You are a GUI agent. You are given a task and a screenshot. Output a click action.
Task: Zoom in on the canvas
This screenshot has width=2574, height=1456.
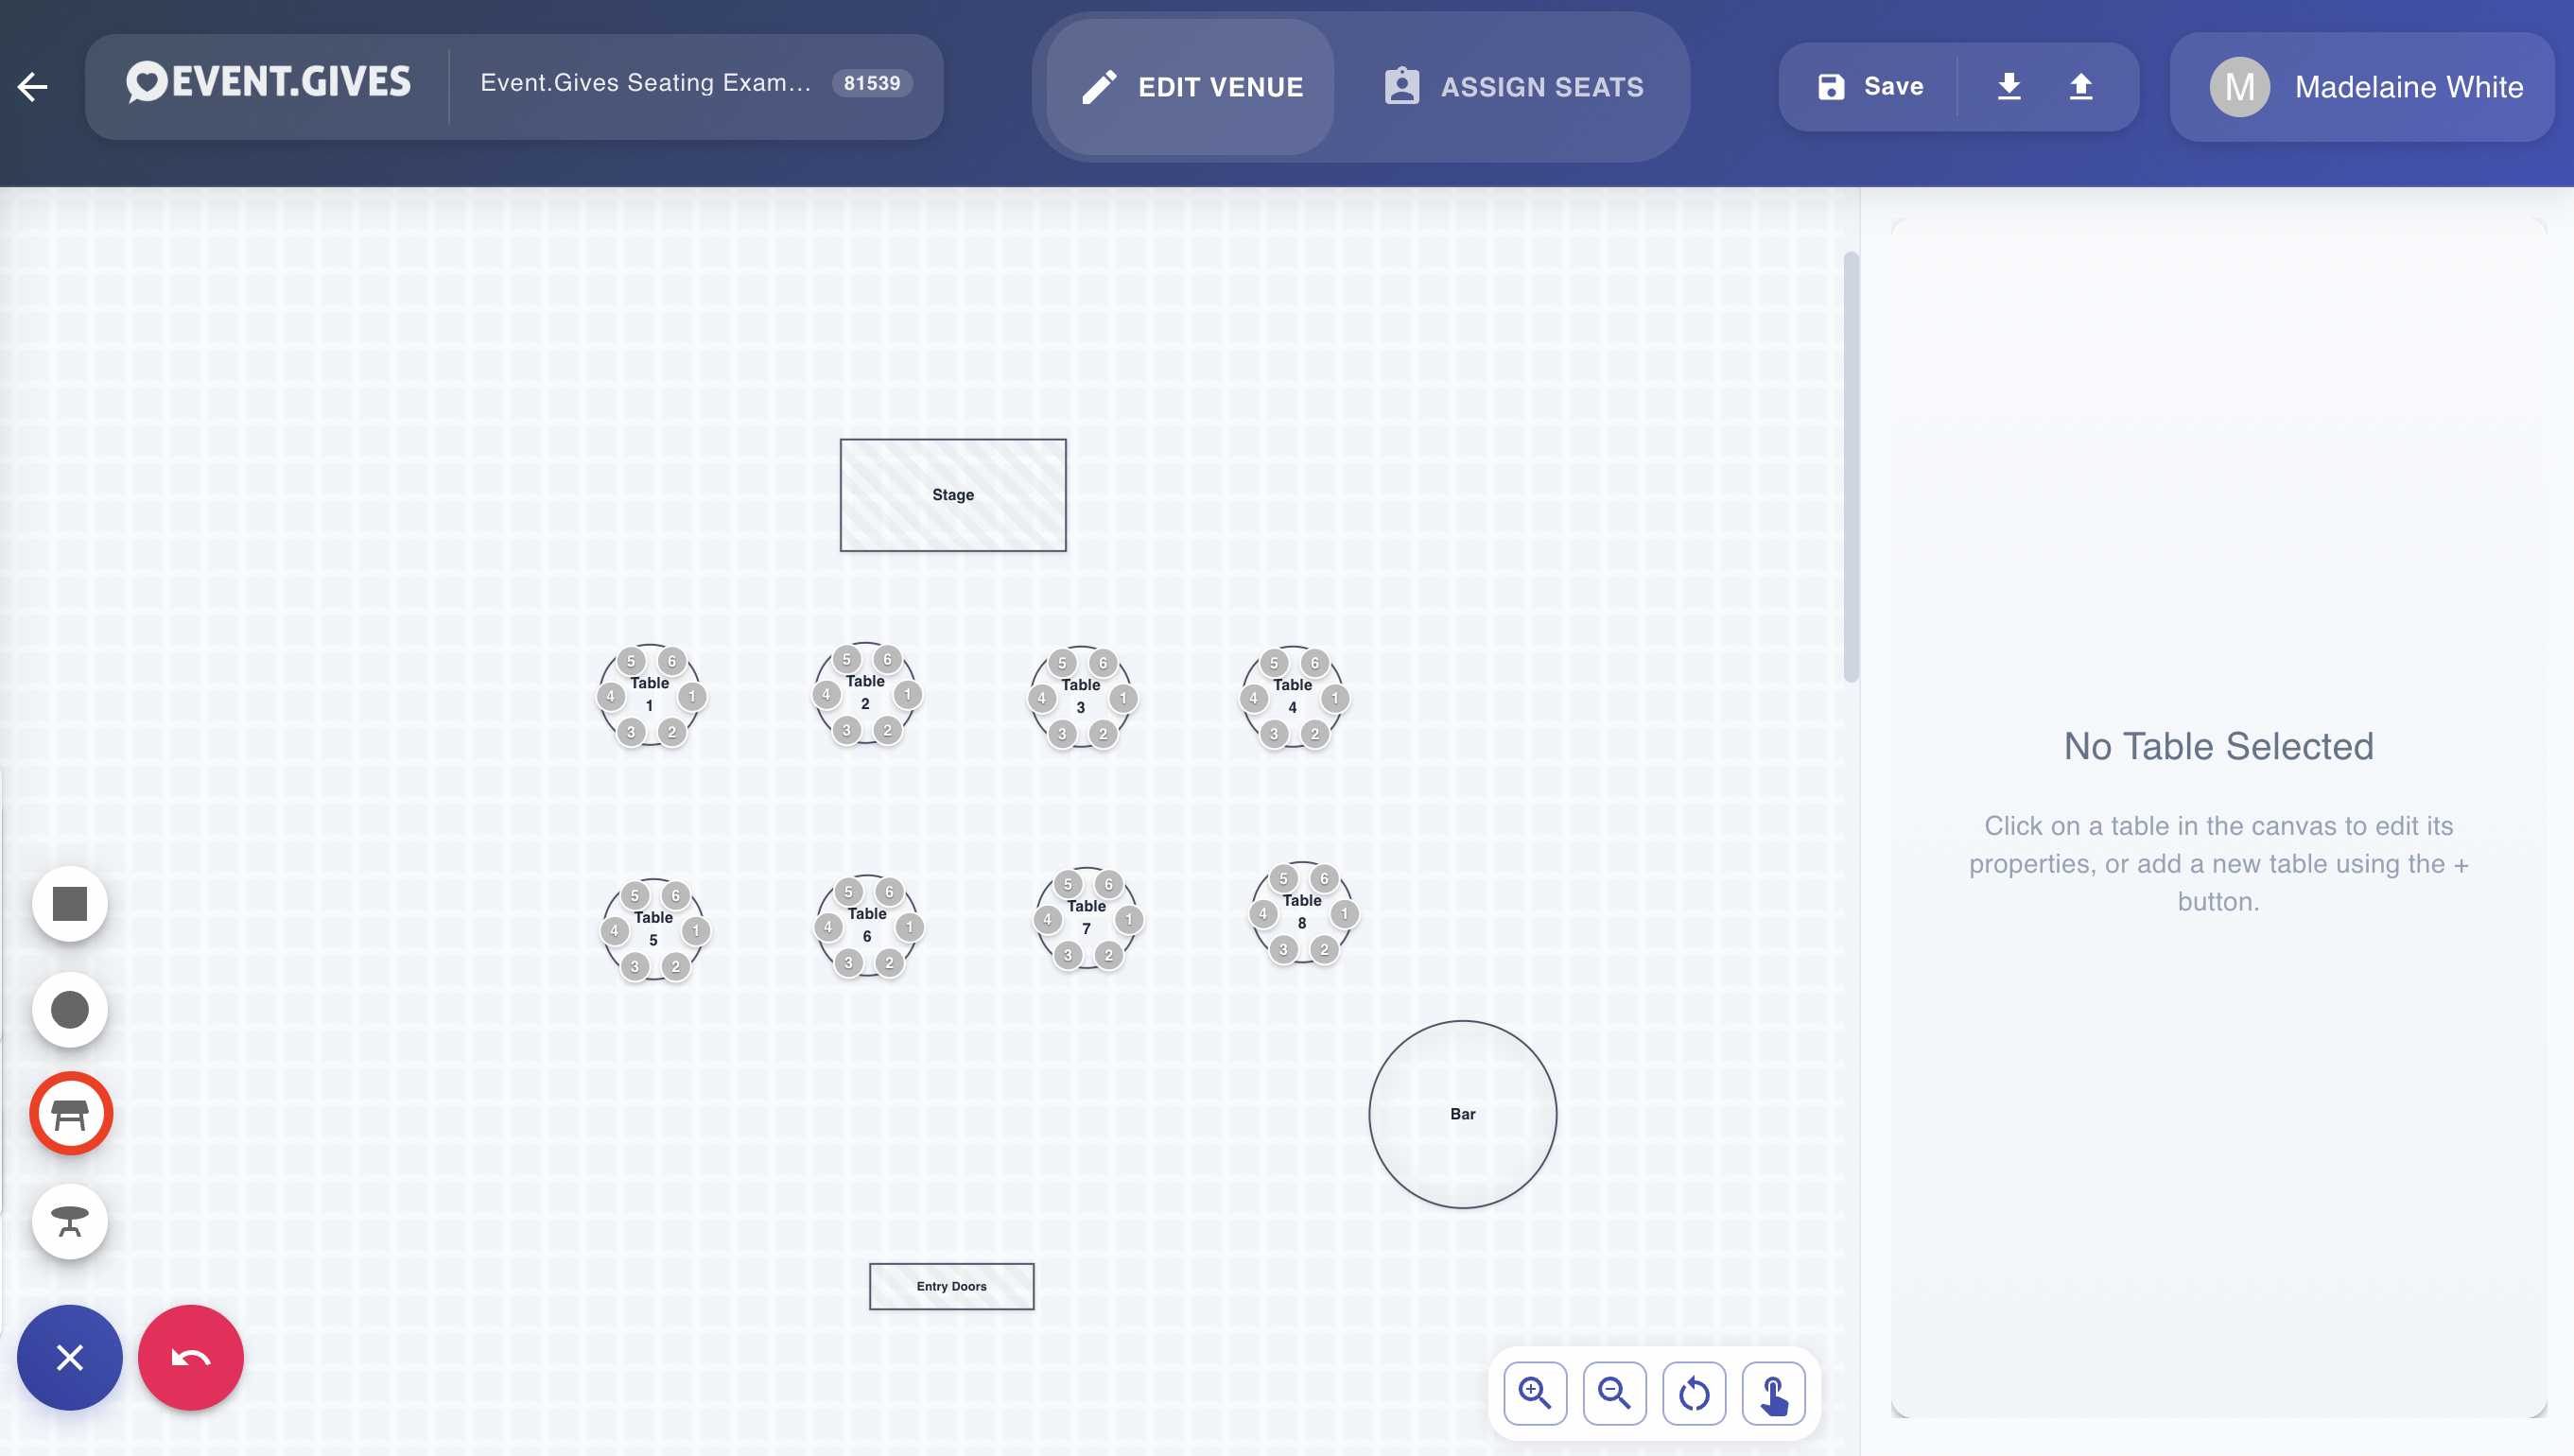point(1535,1393)
